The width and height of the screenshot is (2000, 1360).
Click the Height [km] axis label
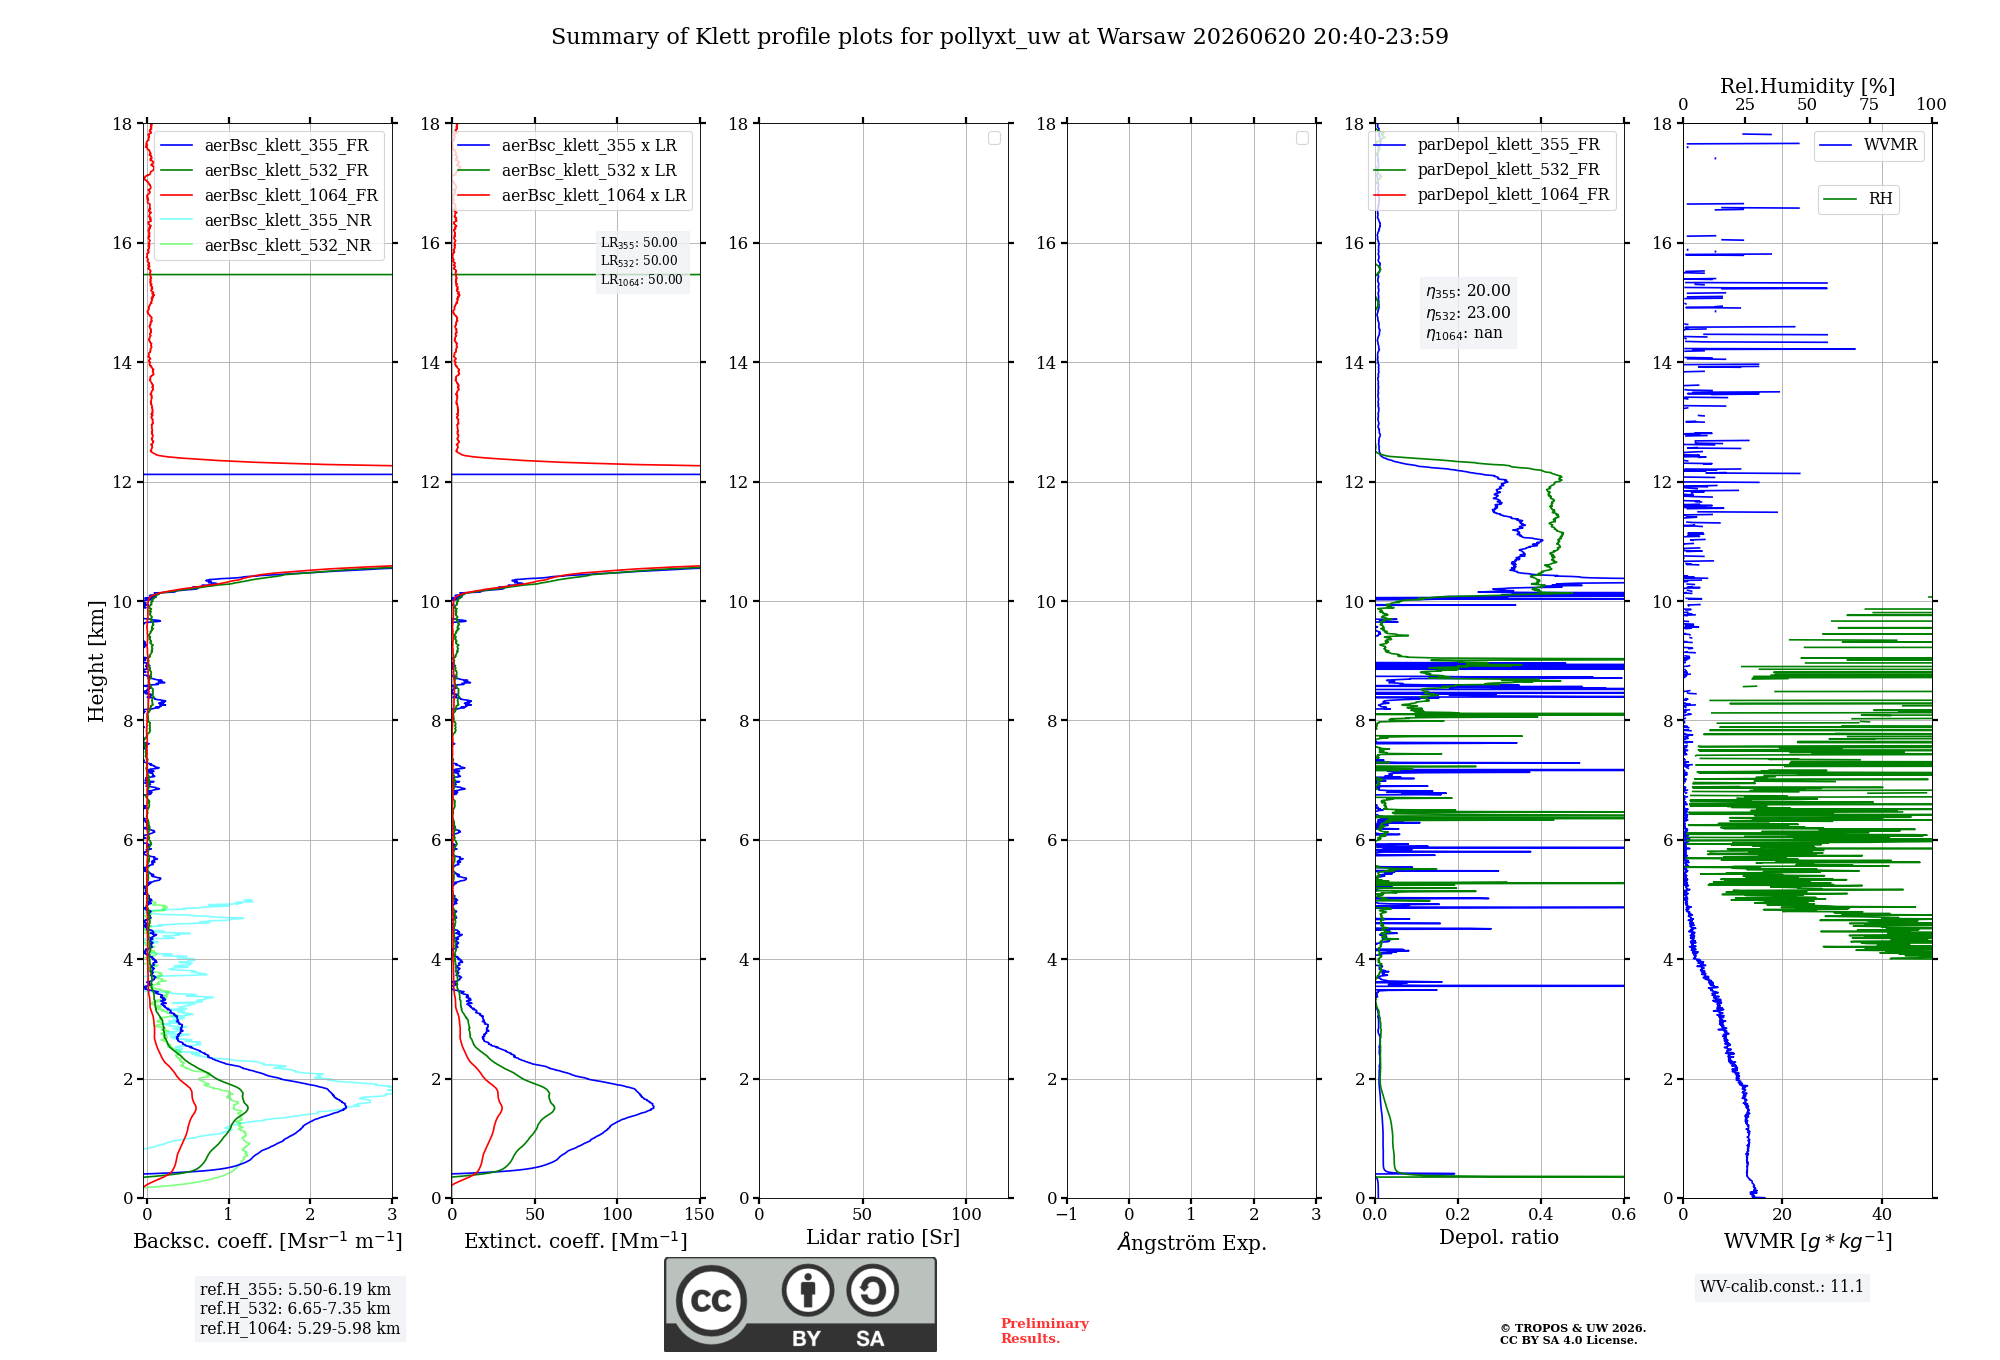pos(96,661)
